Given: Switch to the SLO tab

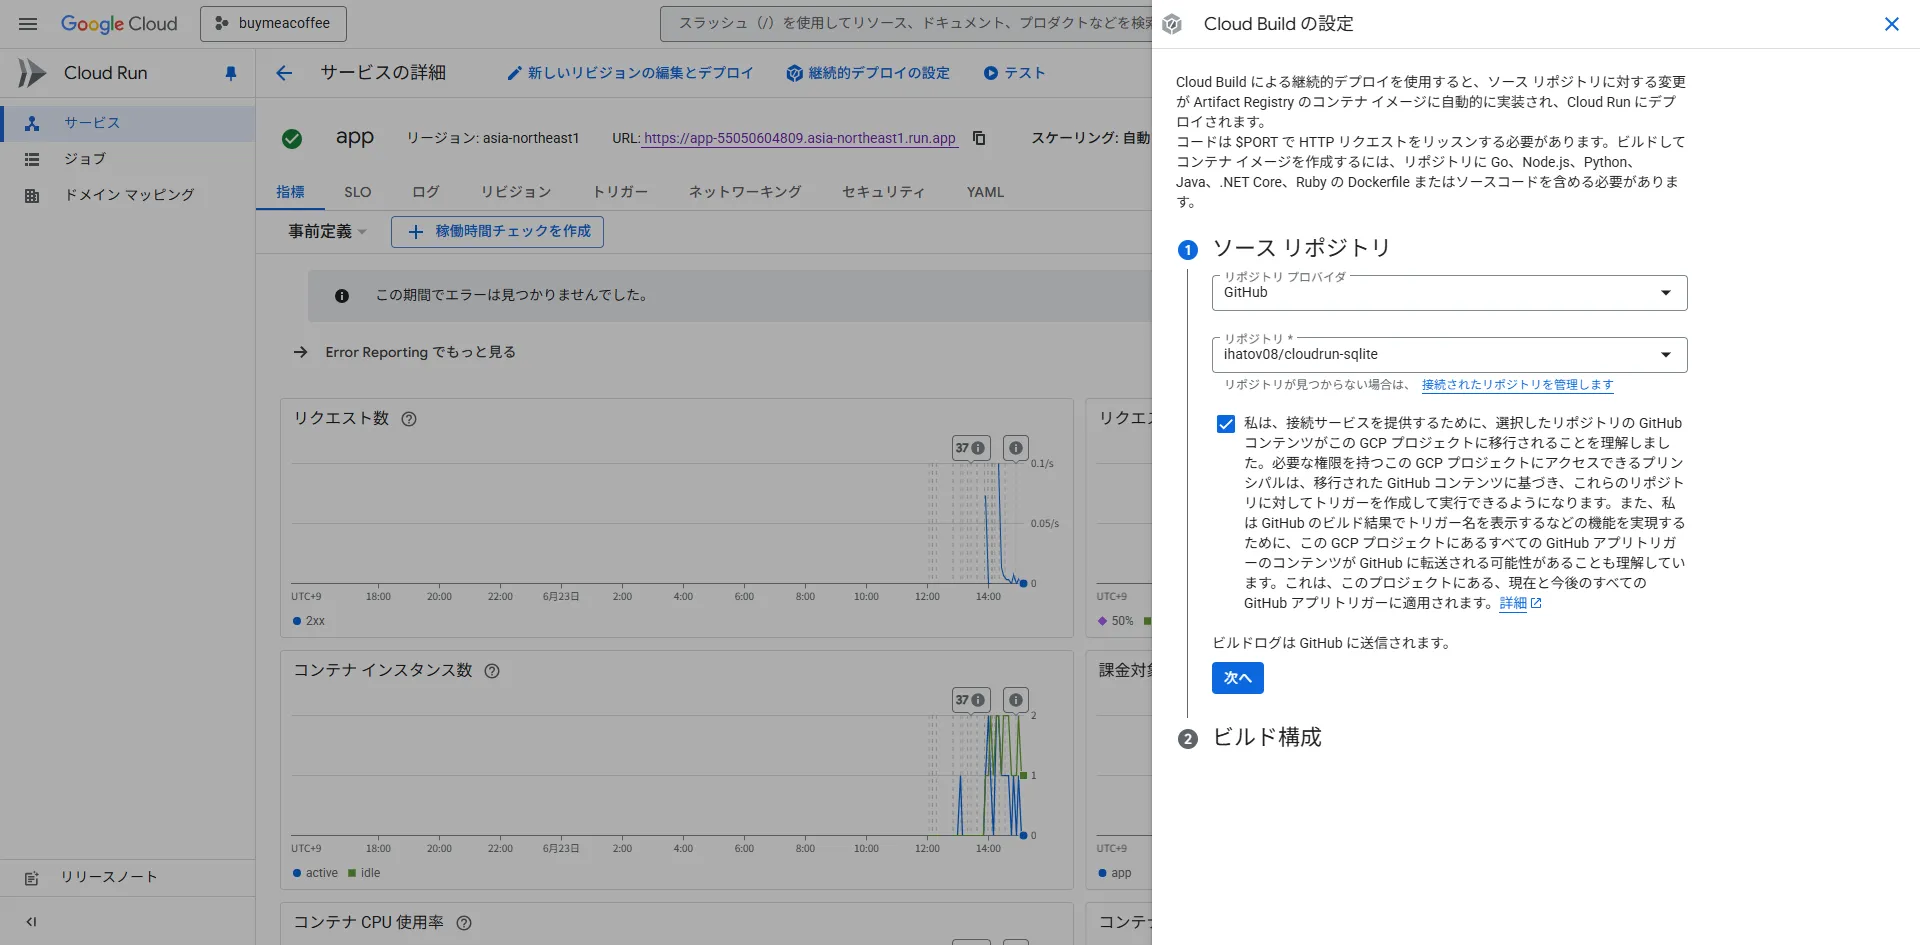Looking at the screenshot, I should point(358,192).
